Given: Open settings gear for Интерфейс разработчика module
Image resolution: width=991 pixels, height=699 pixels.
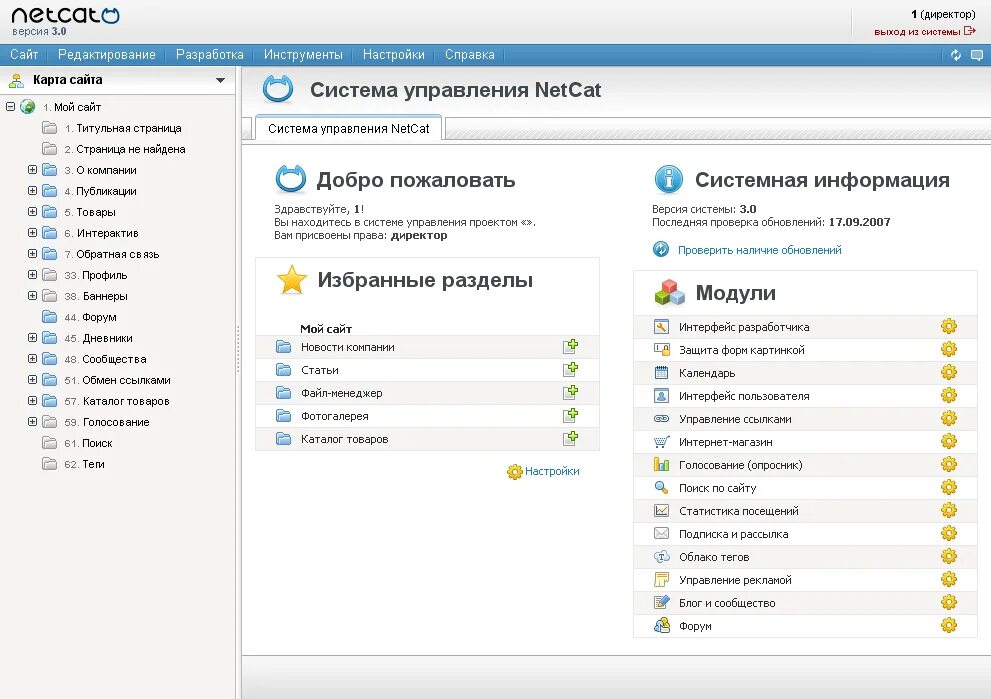Looking at the screenshot, I should (x=948, y=326).
